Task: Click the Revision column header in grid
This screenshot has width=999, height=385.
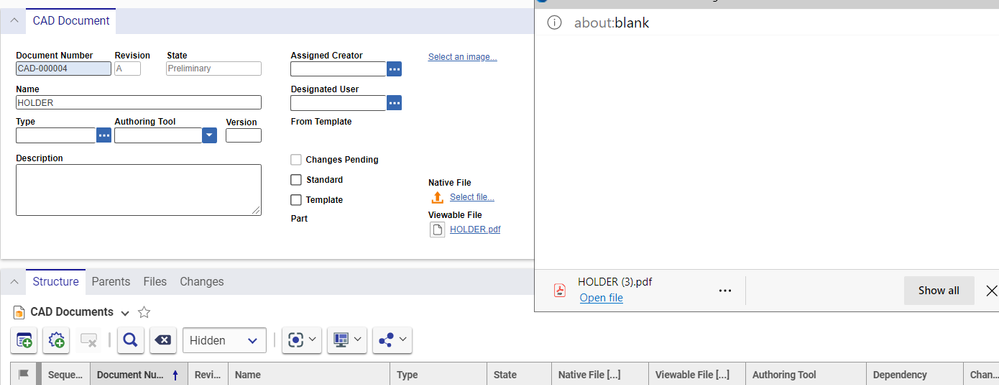Action: [208, 375]
